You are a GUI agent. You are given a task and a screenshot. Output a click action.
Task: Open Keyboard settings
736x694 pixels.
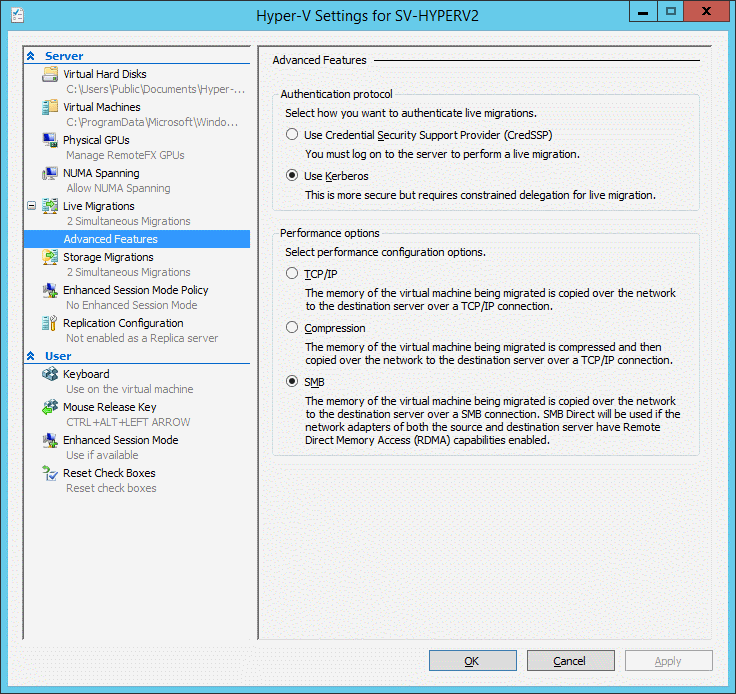86,374
